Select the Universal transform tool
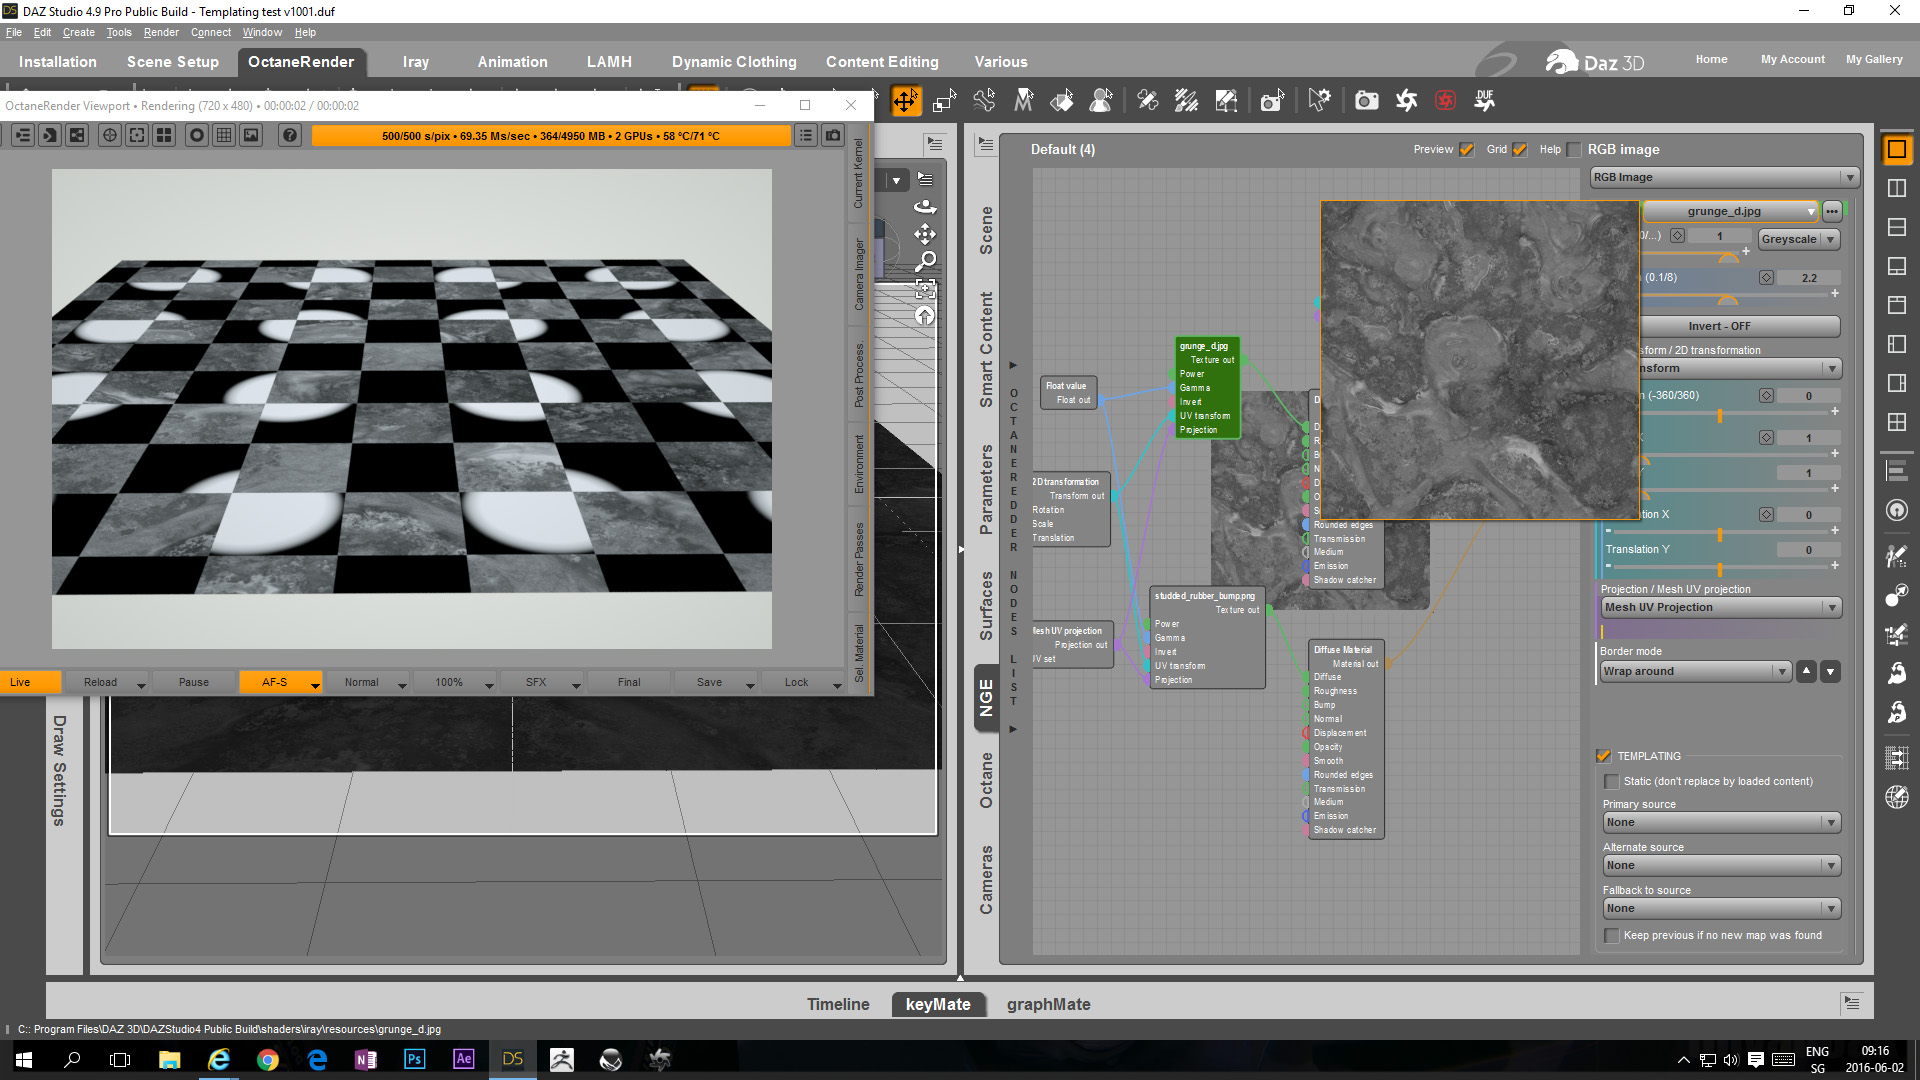The width and height of the screenshot is (1920, 1080). 905,100
